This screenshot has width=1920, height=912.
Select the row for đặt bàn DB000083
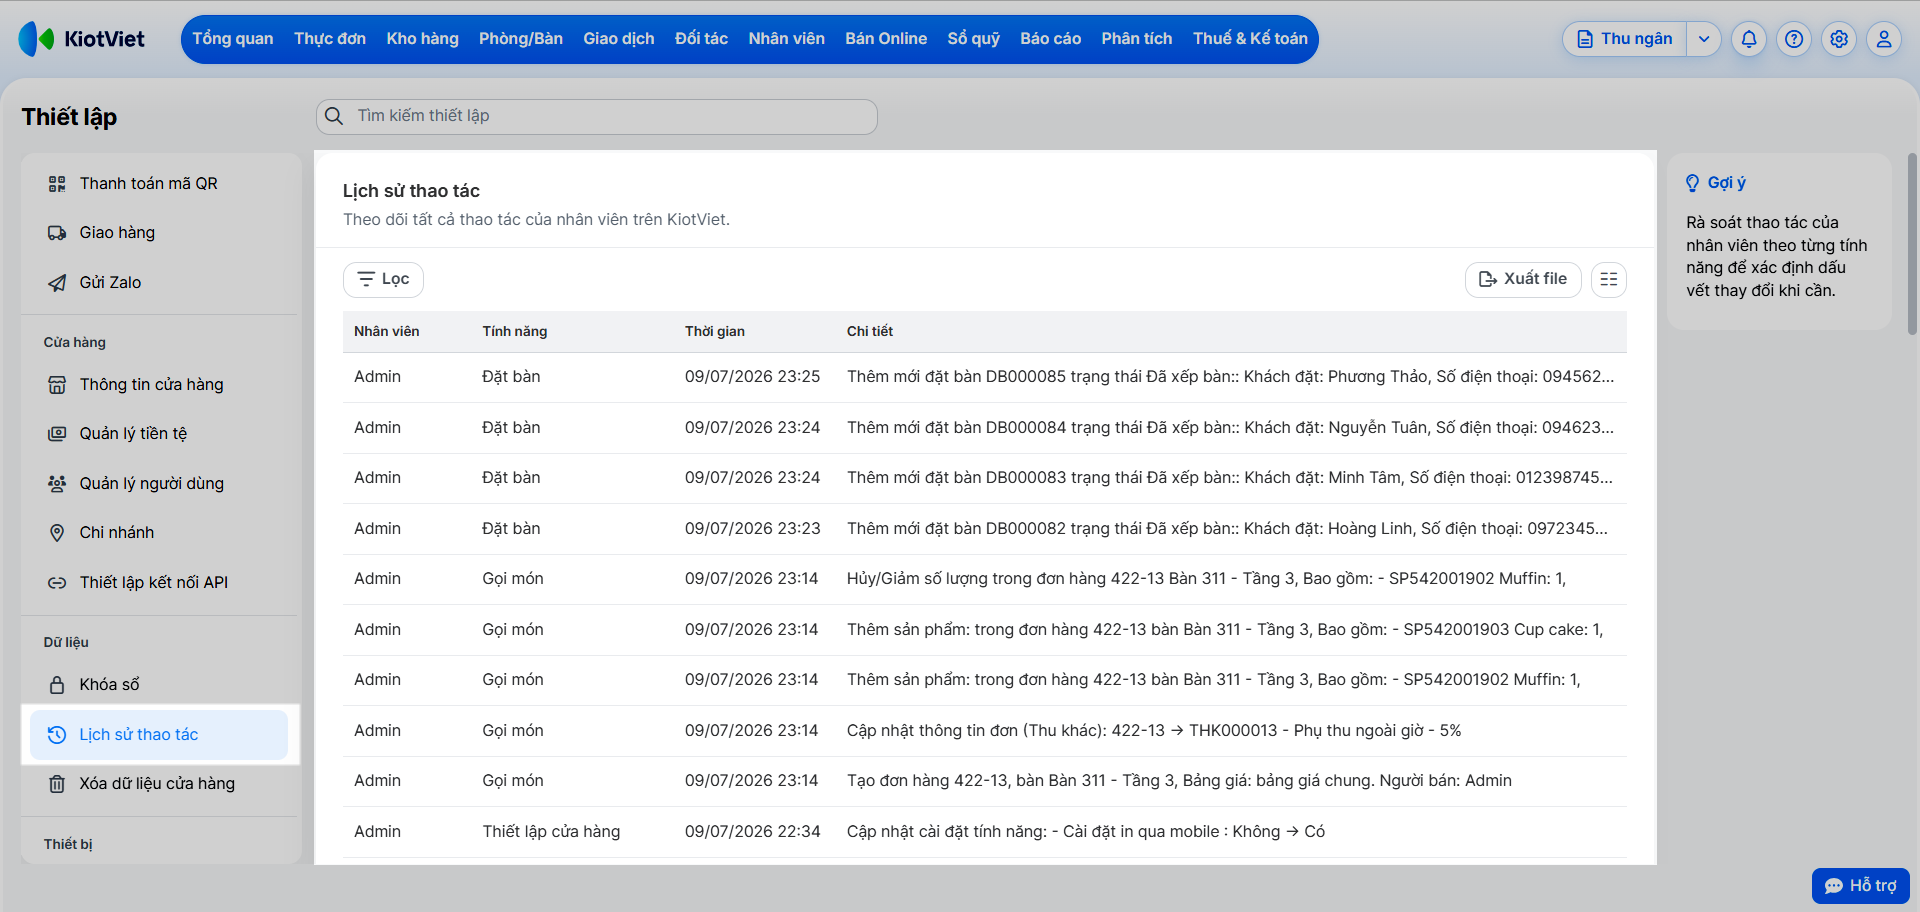(x=985, y=478)
